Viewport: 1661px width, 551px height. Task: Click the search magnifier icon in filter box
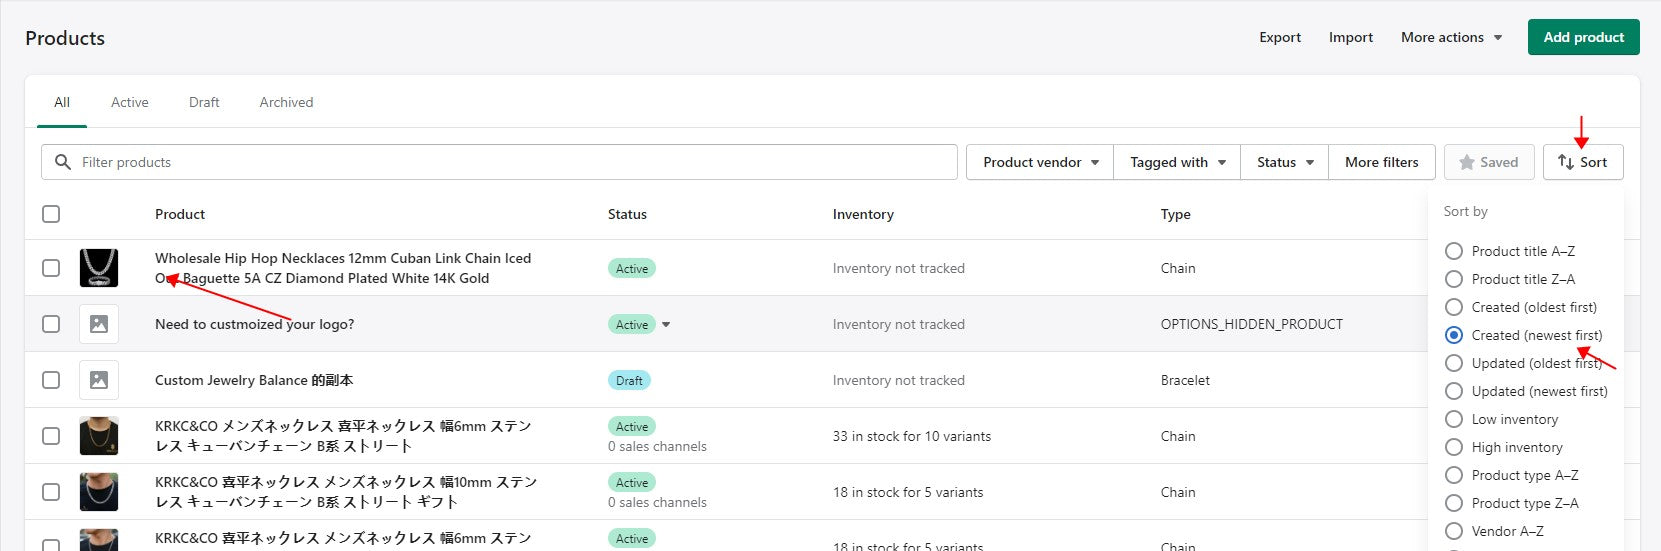(63, 162)
